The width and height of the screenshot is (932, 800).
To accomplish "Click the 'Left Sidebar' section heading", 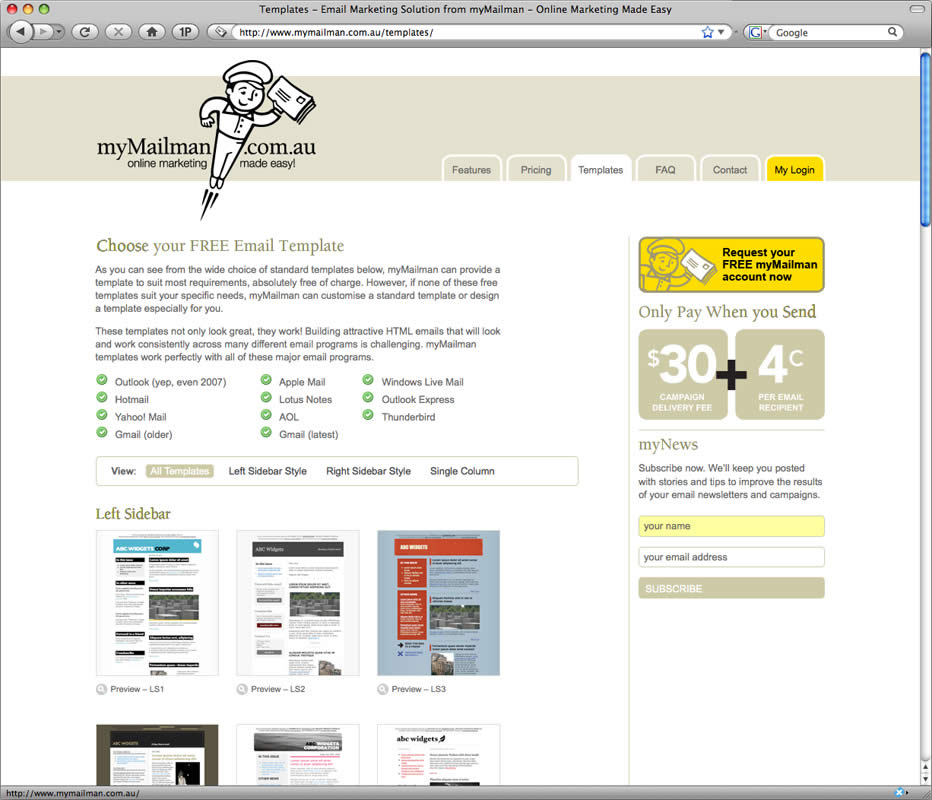I will [133, 514].
